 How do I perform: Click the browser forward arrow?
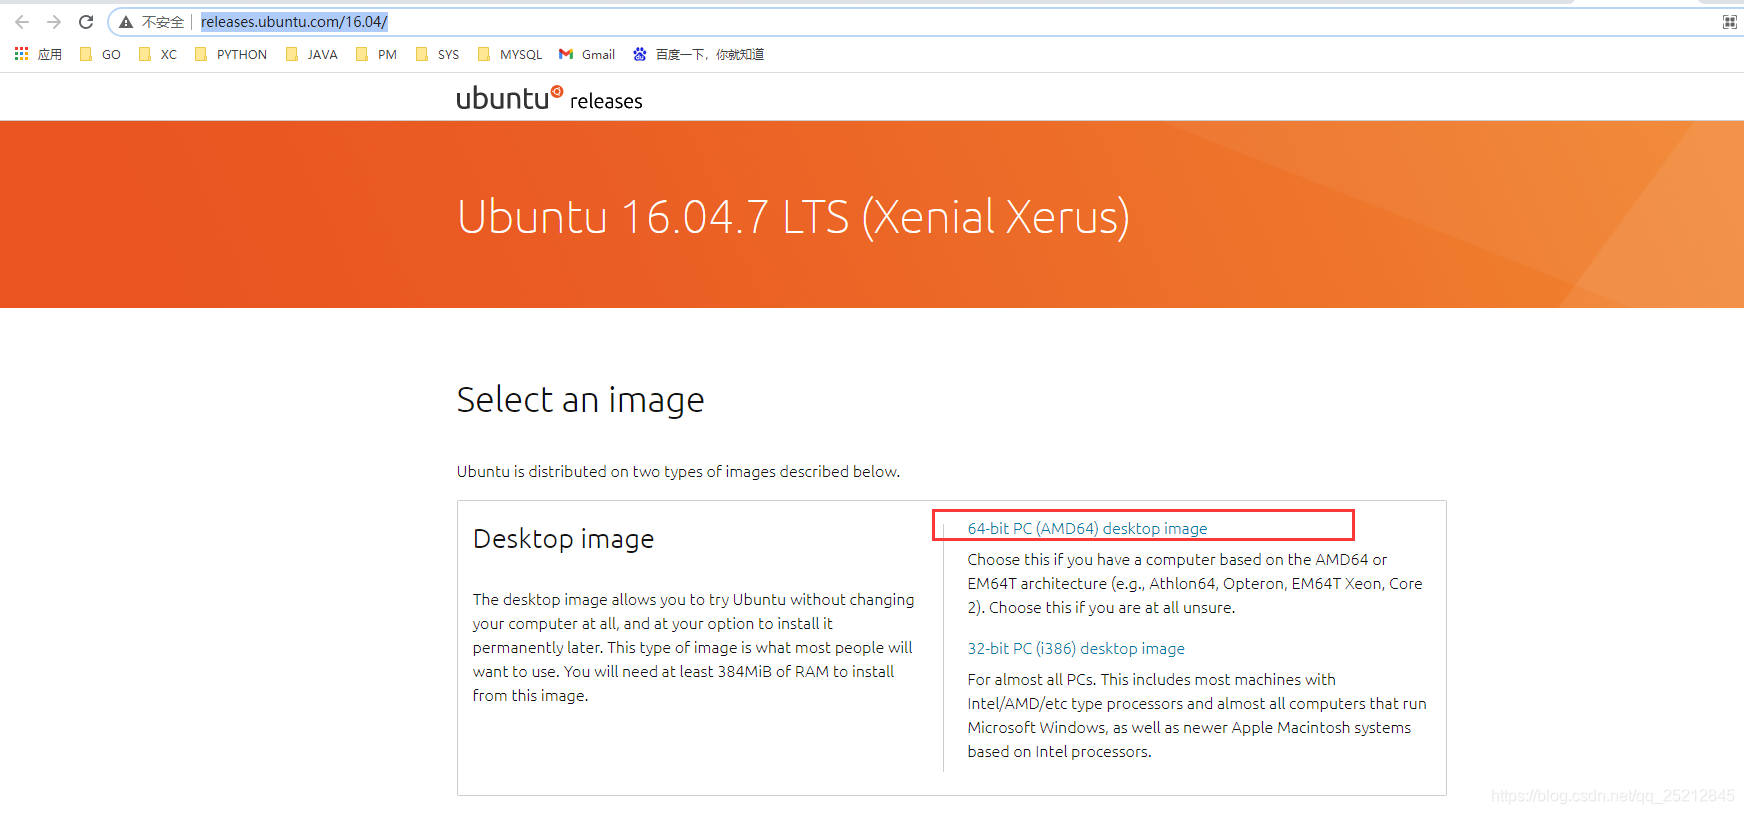[x=54, y=22]
